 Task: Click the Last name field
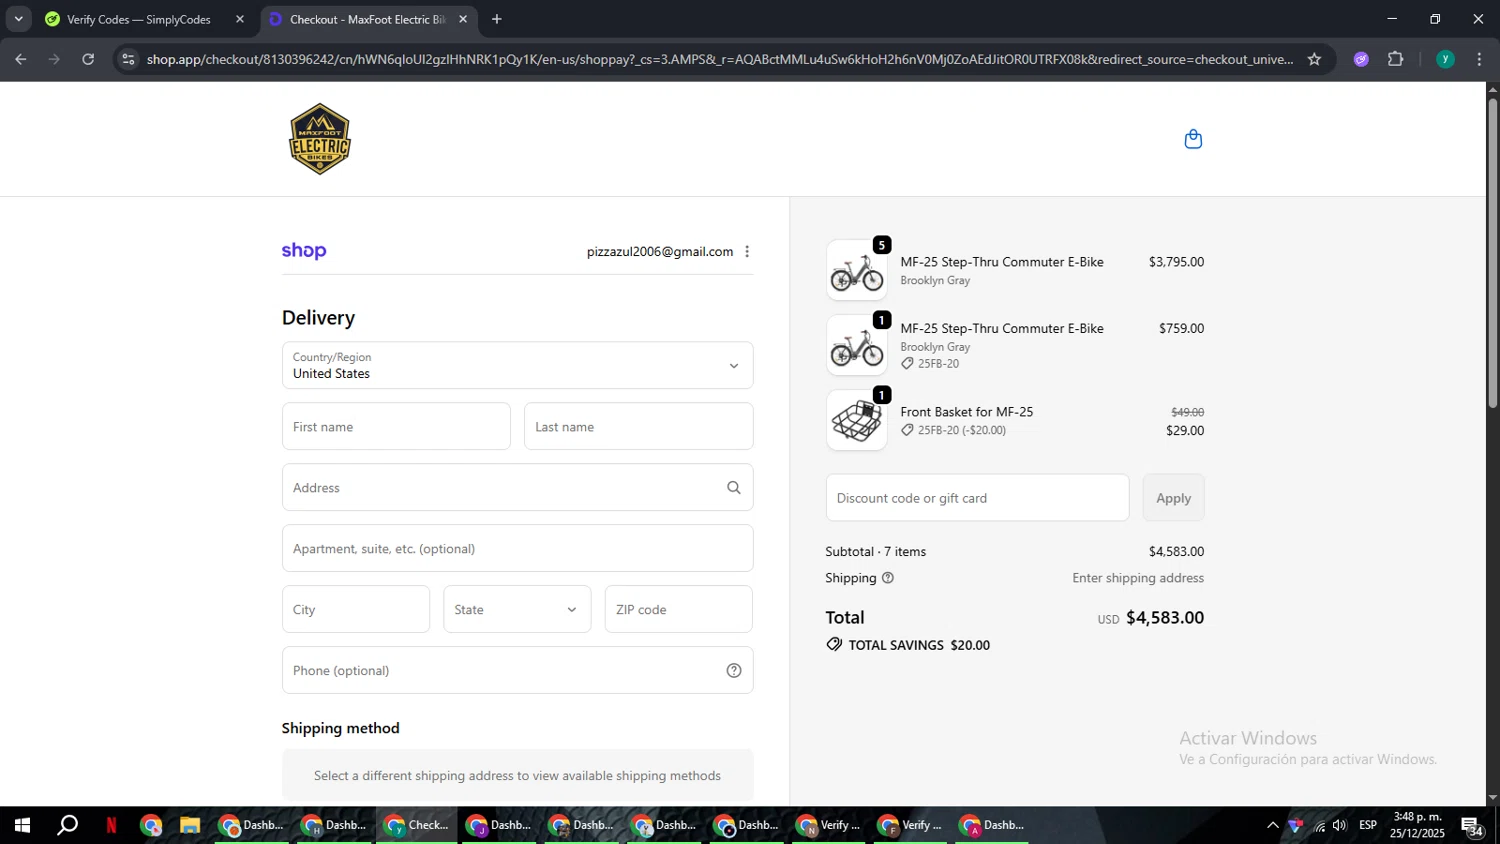point(638,427)
